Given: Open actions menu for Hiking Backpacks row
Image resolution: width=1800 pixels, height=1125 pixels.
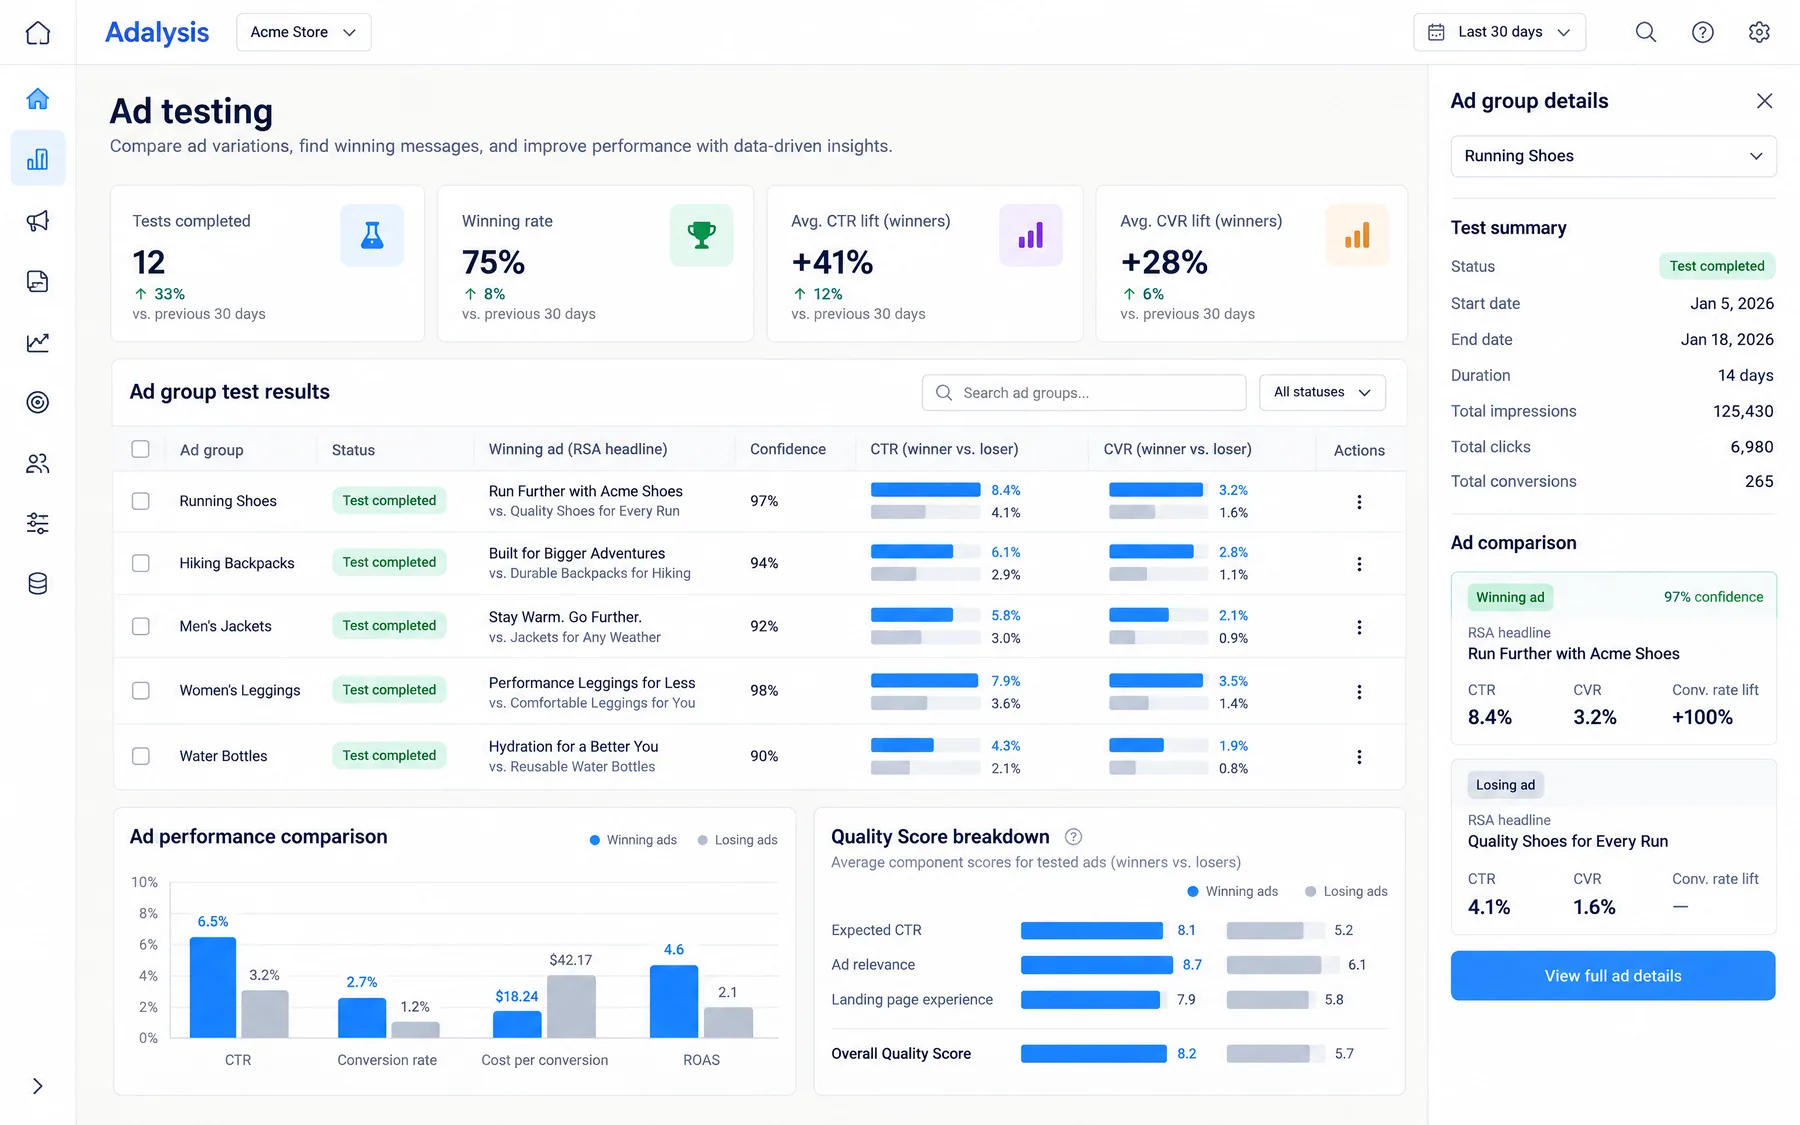Looking at the screenshot, I should point(1359,564).
